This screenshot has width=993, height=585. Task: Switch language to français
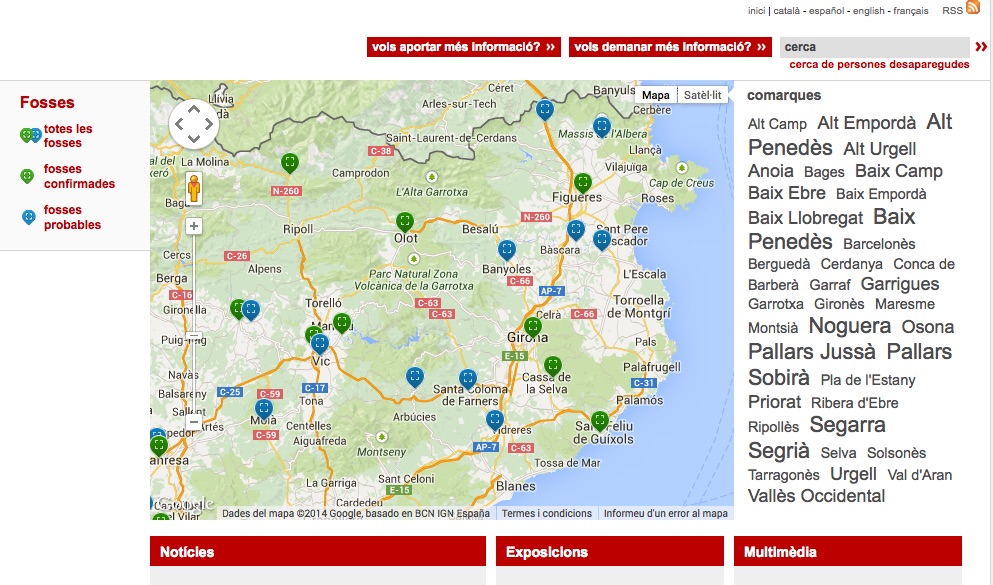911,11
